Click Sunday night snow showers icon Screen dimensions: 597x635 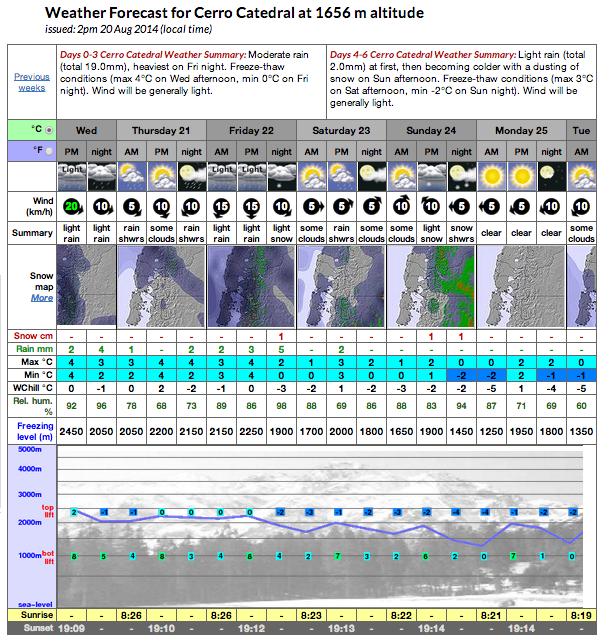(461, 176)
